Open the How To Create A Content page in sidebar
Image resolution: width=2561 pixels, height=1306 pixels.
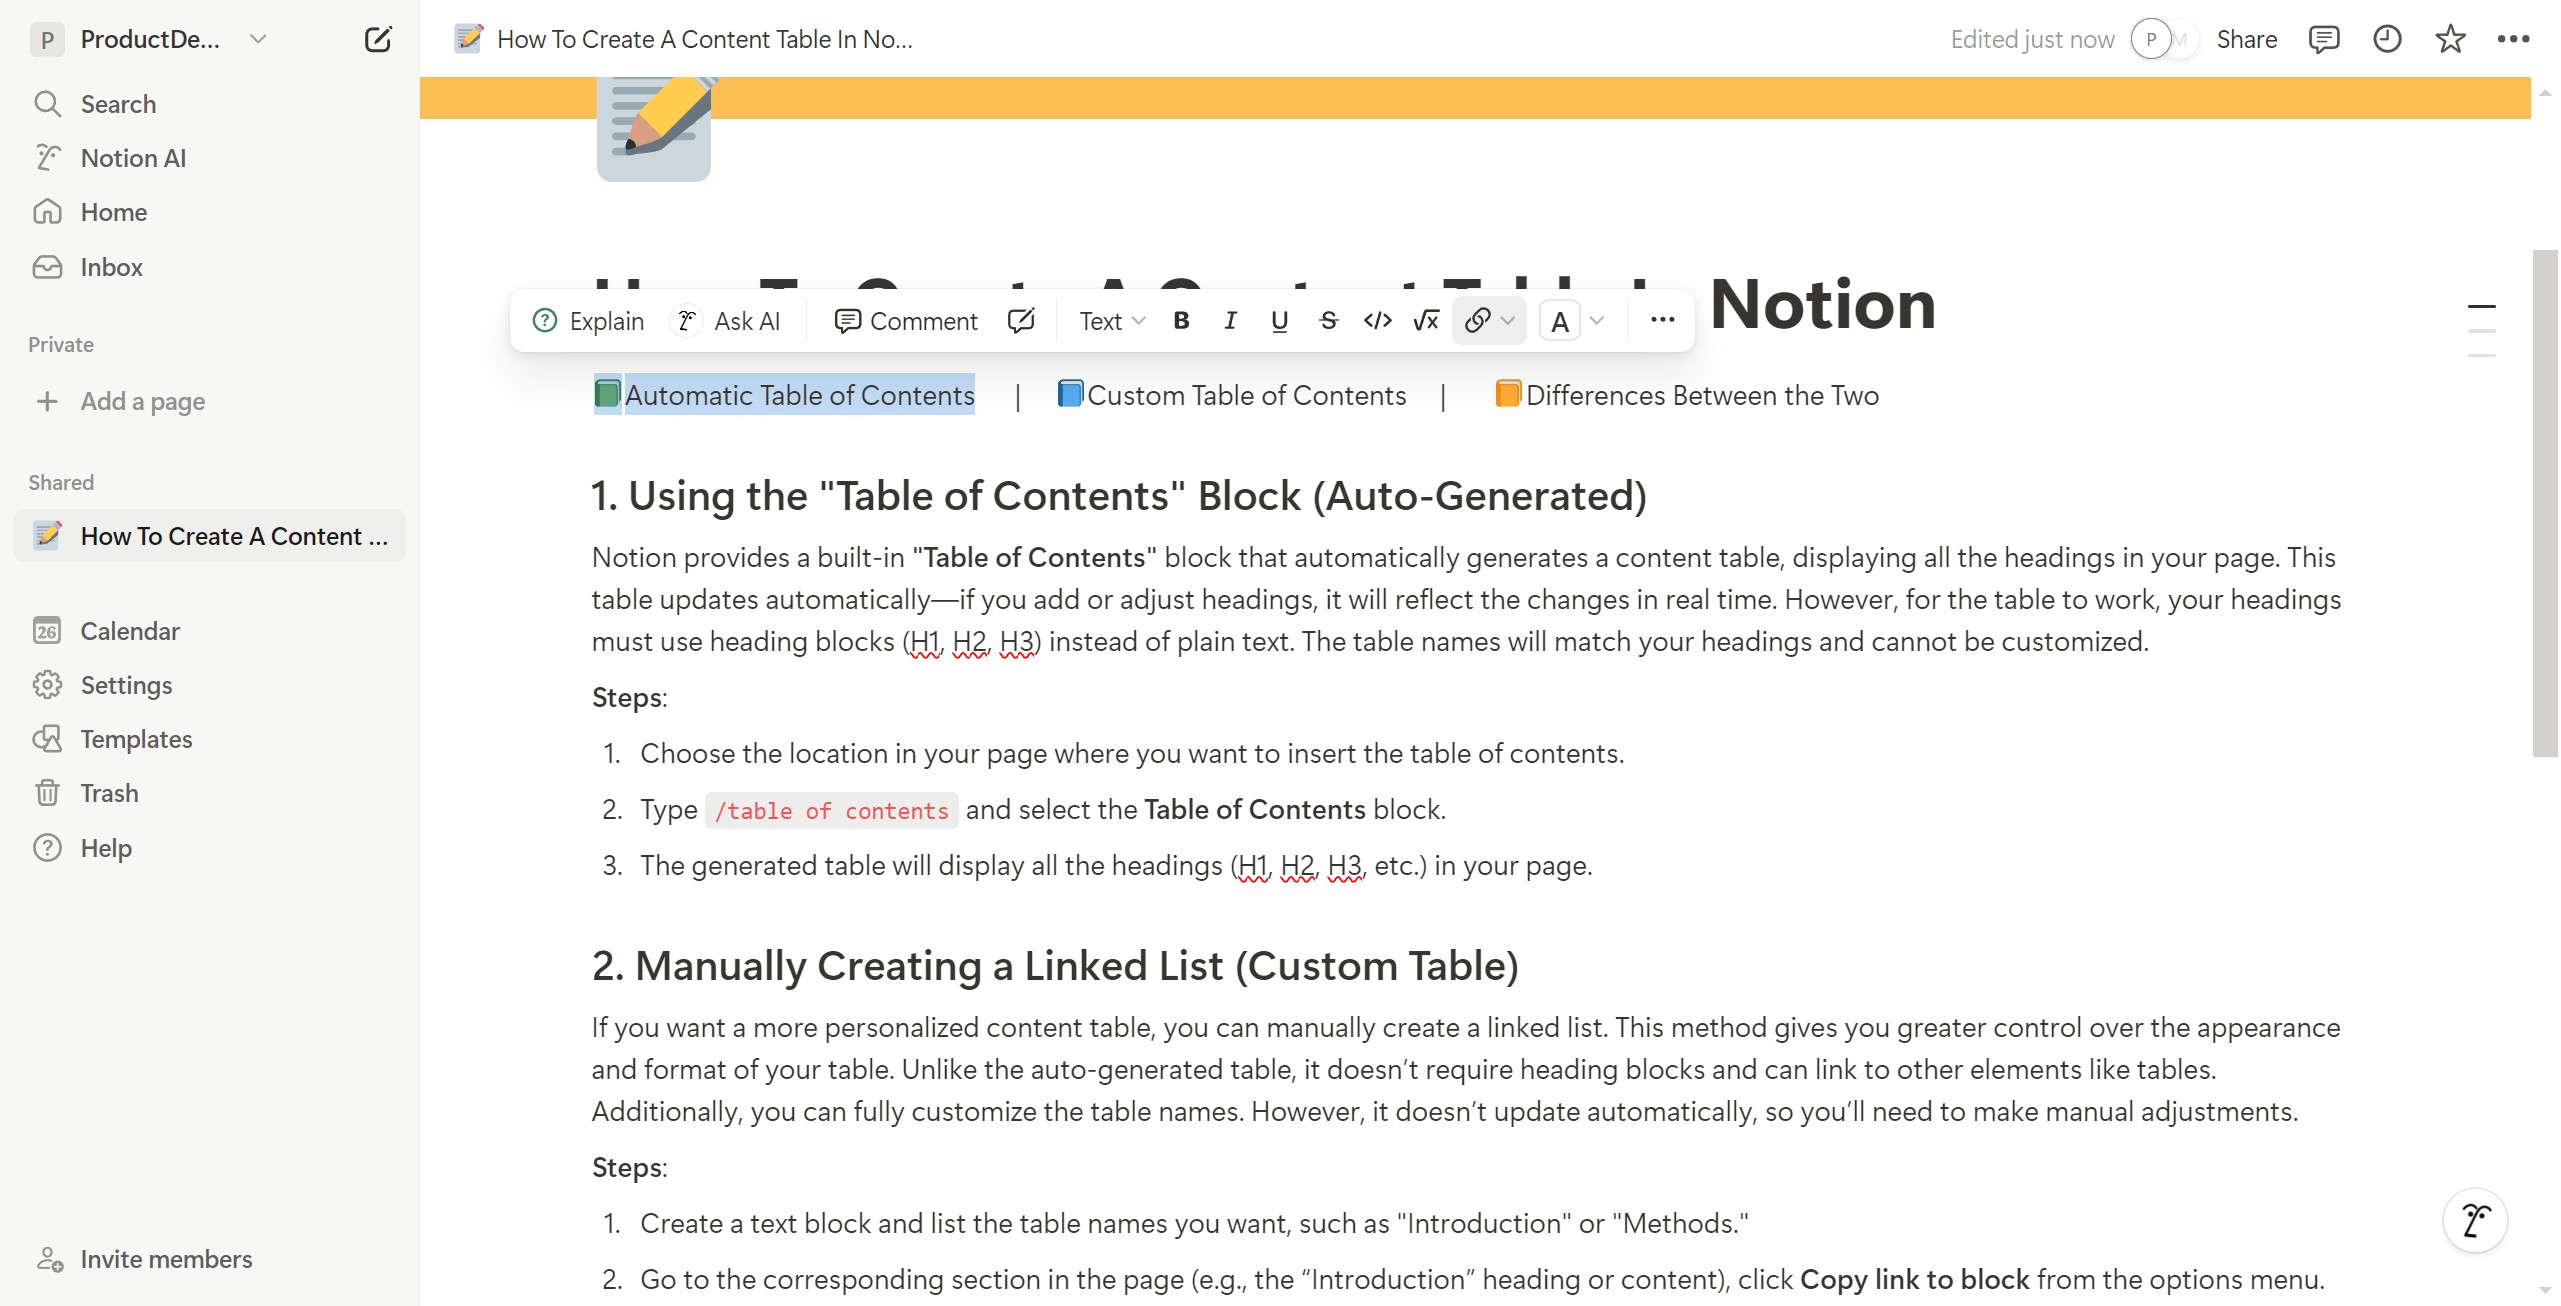(210, 536)
